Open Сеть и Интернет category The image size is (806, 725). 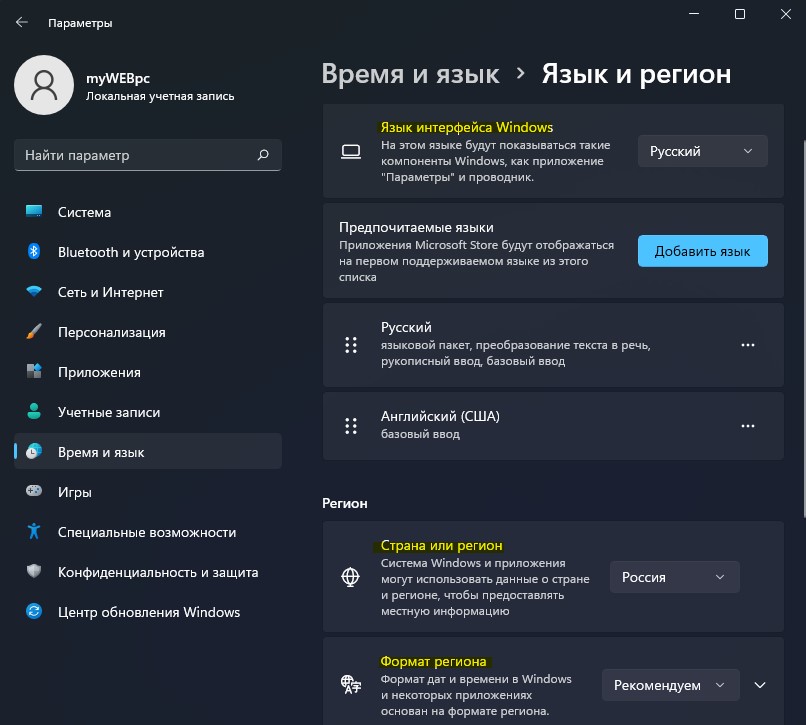[148, 292]
